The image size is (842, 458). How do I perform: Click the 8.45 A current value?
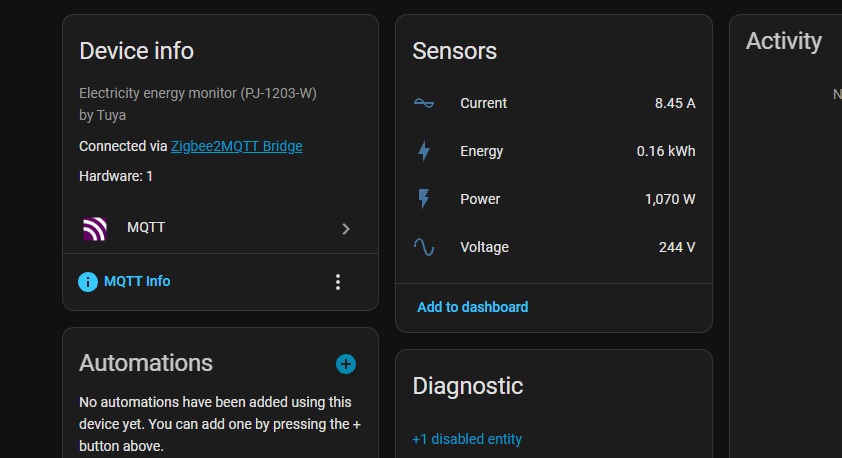(675, 103)
